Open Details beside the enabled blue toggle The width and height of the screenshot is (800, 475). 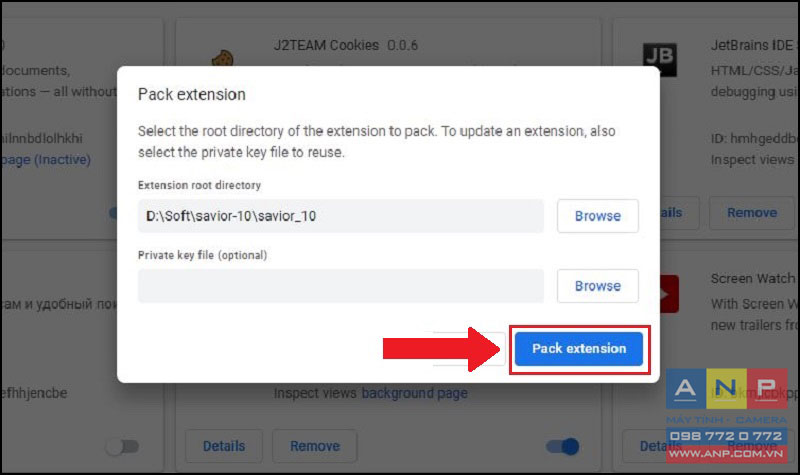(x=224, y=446)
